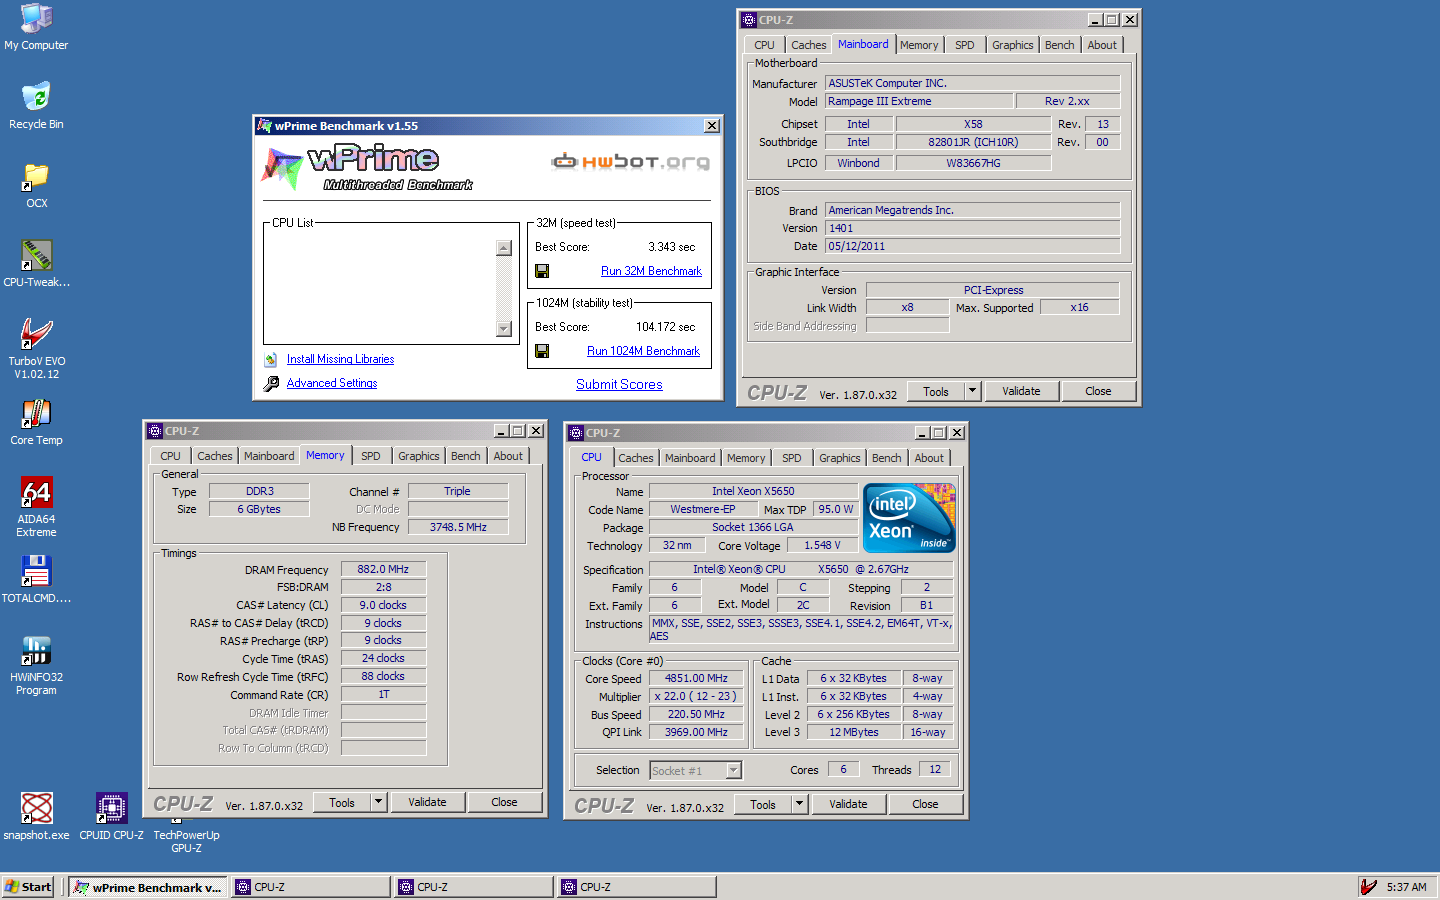Open Submit Scores link

coord(619,384)
